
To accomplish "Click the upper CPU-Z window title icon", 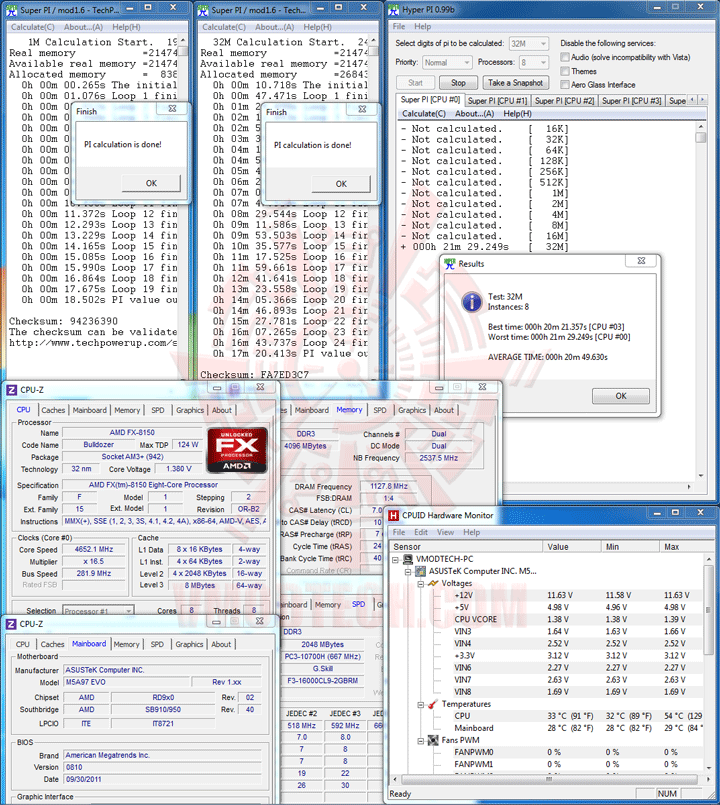I will pos(11,390).
